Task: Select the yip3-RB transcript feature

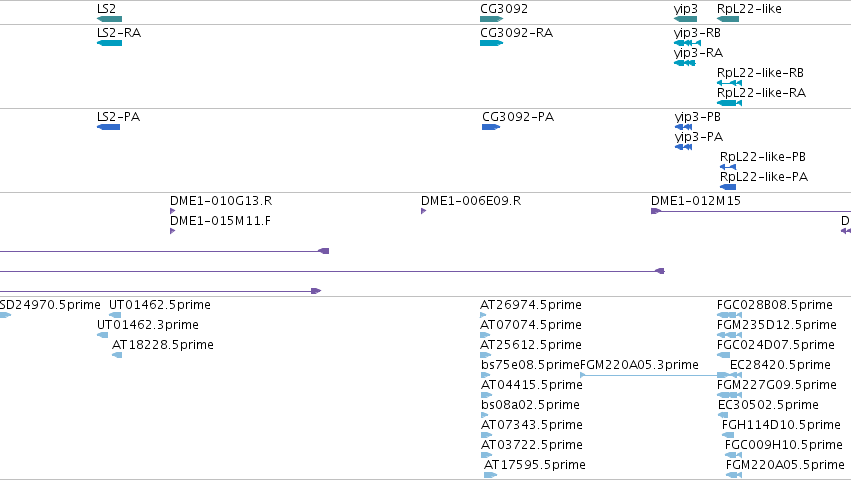Action: click(x=687, y=43)
